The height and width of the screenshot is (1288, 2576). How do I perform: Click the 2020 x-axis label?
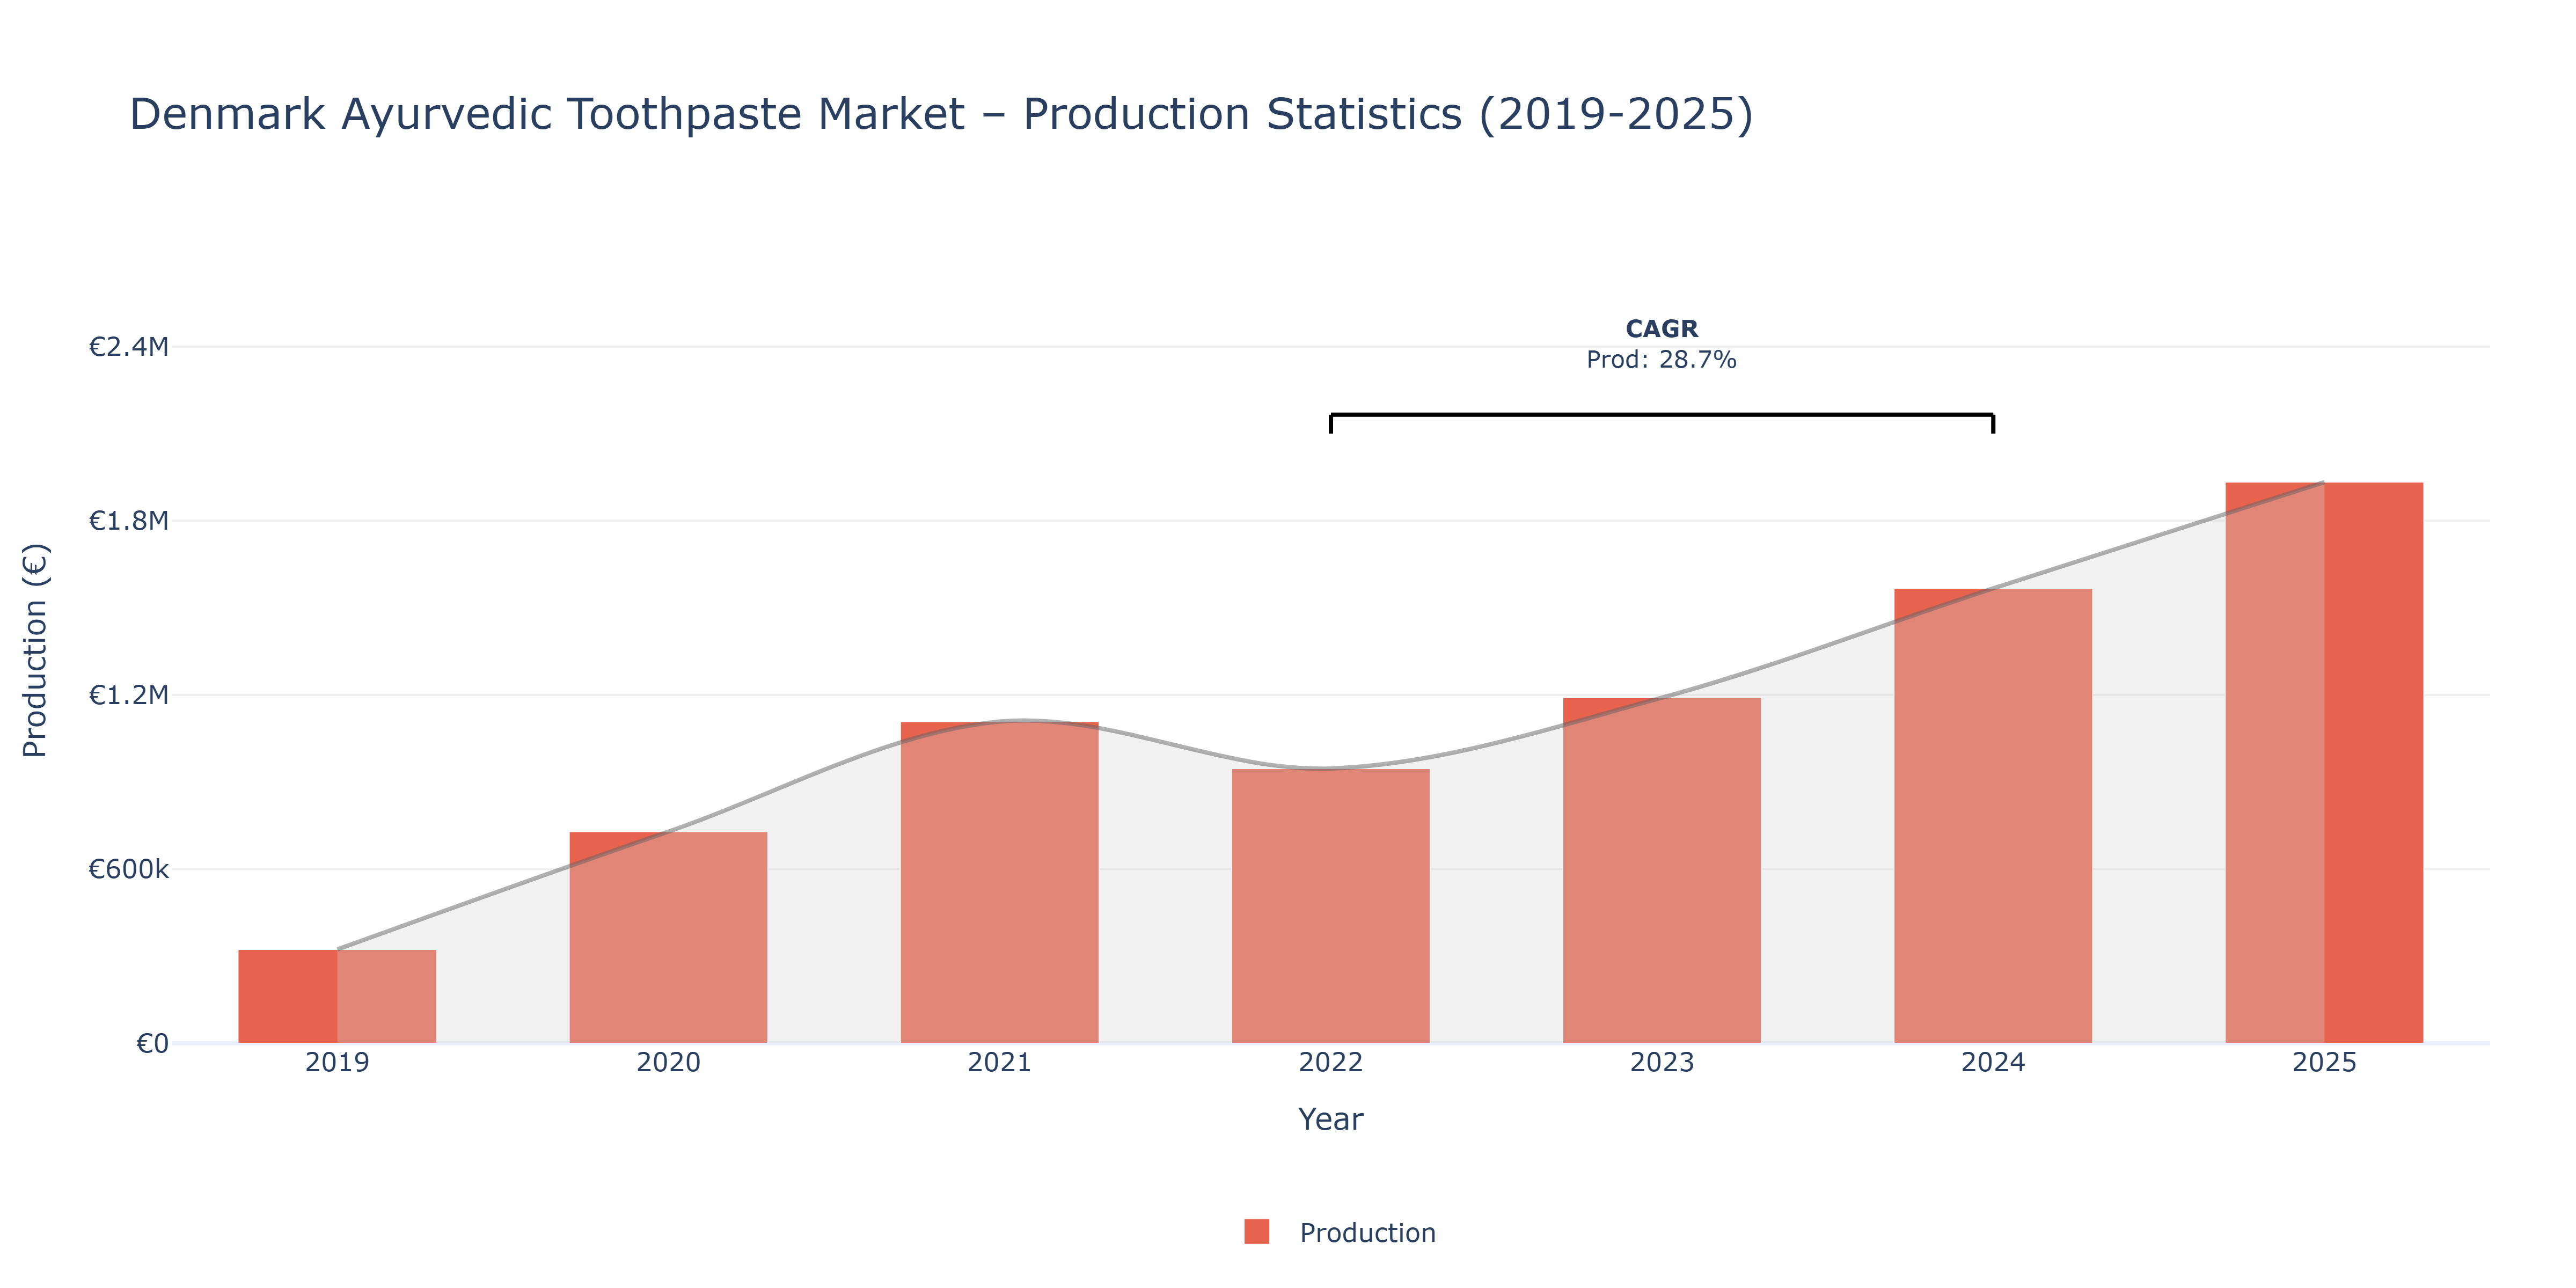point(668,1062)
